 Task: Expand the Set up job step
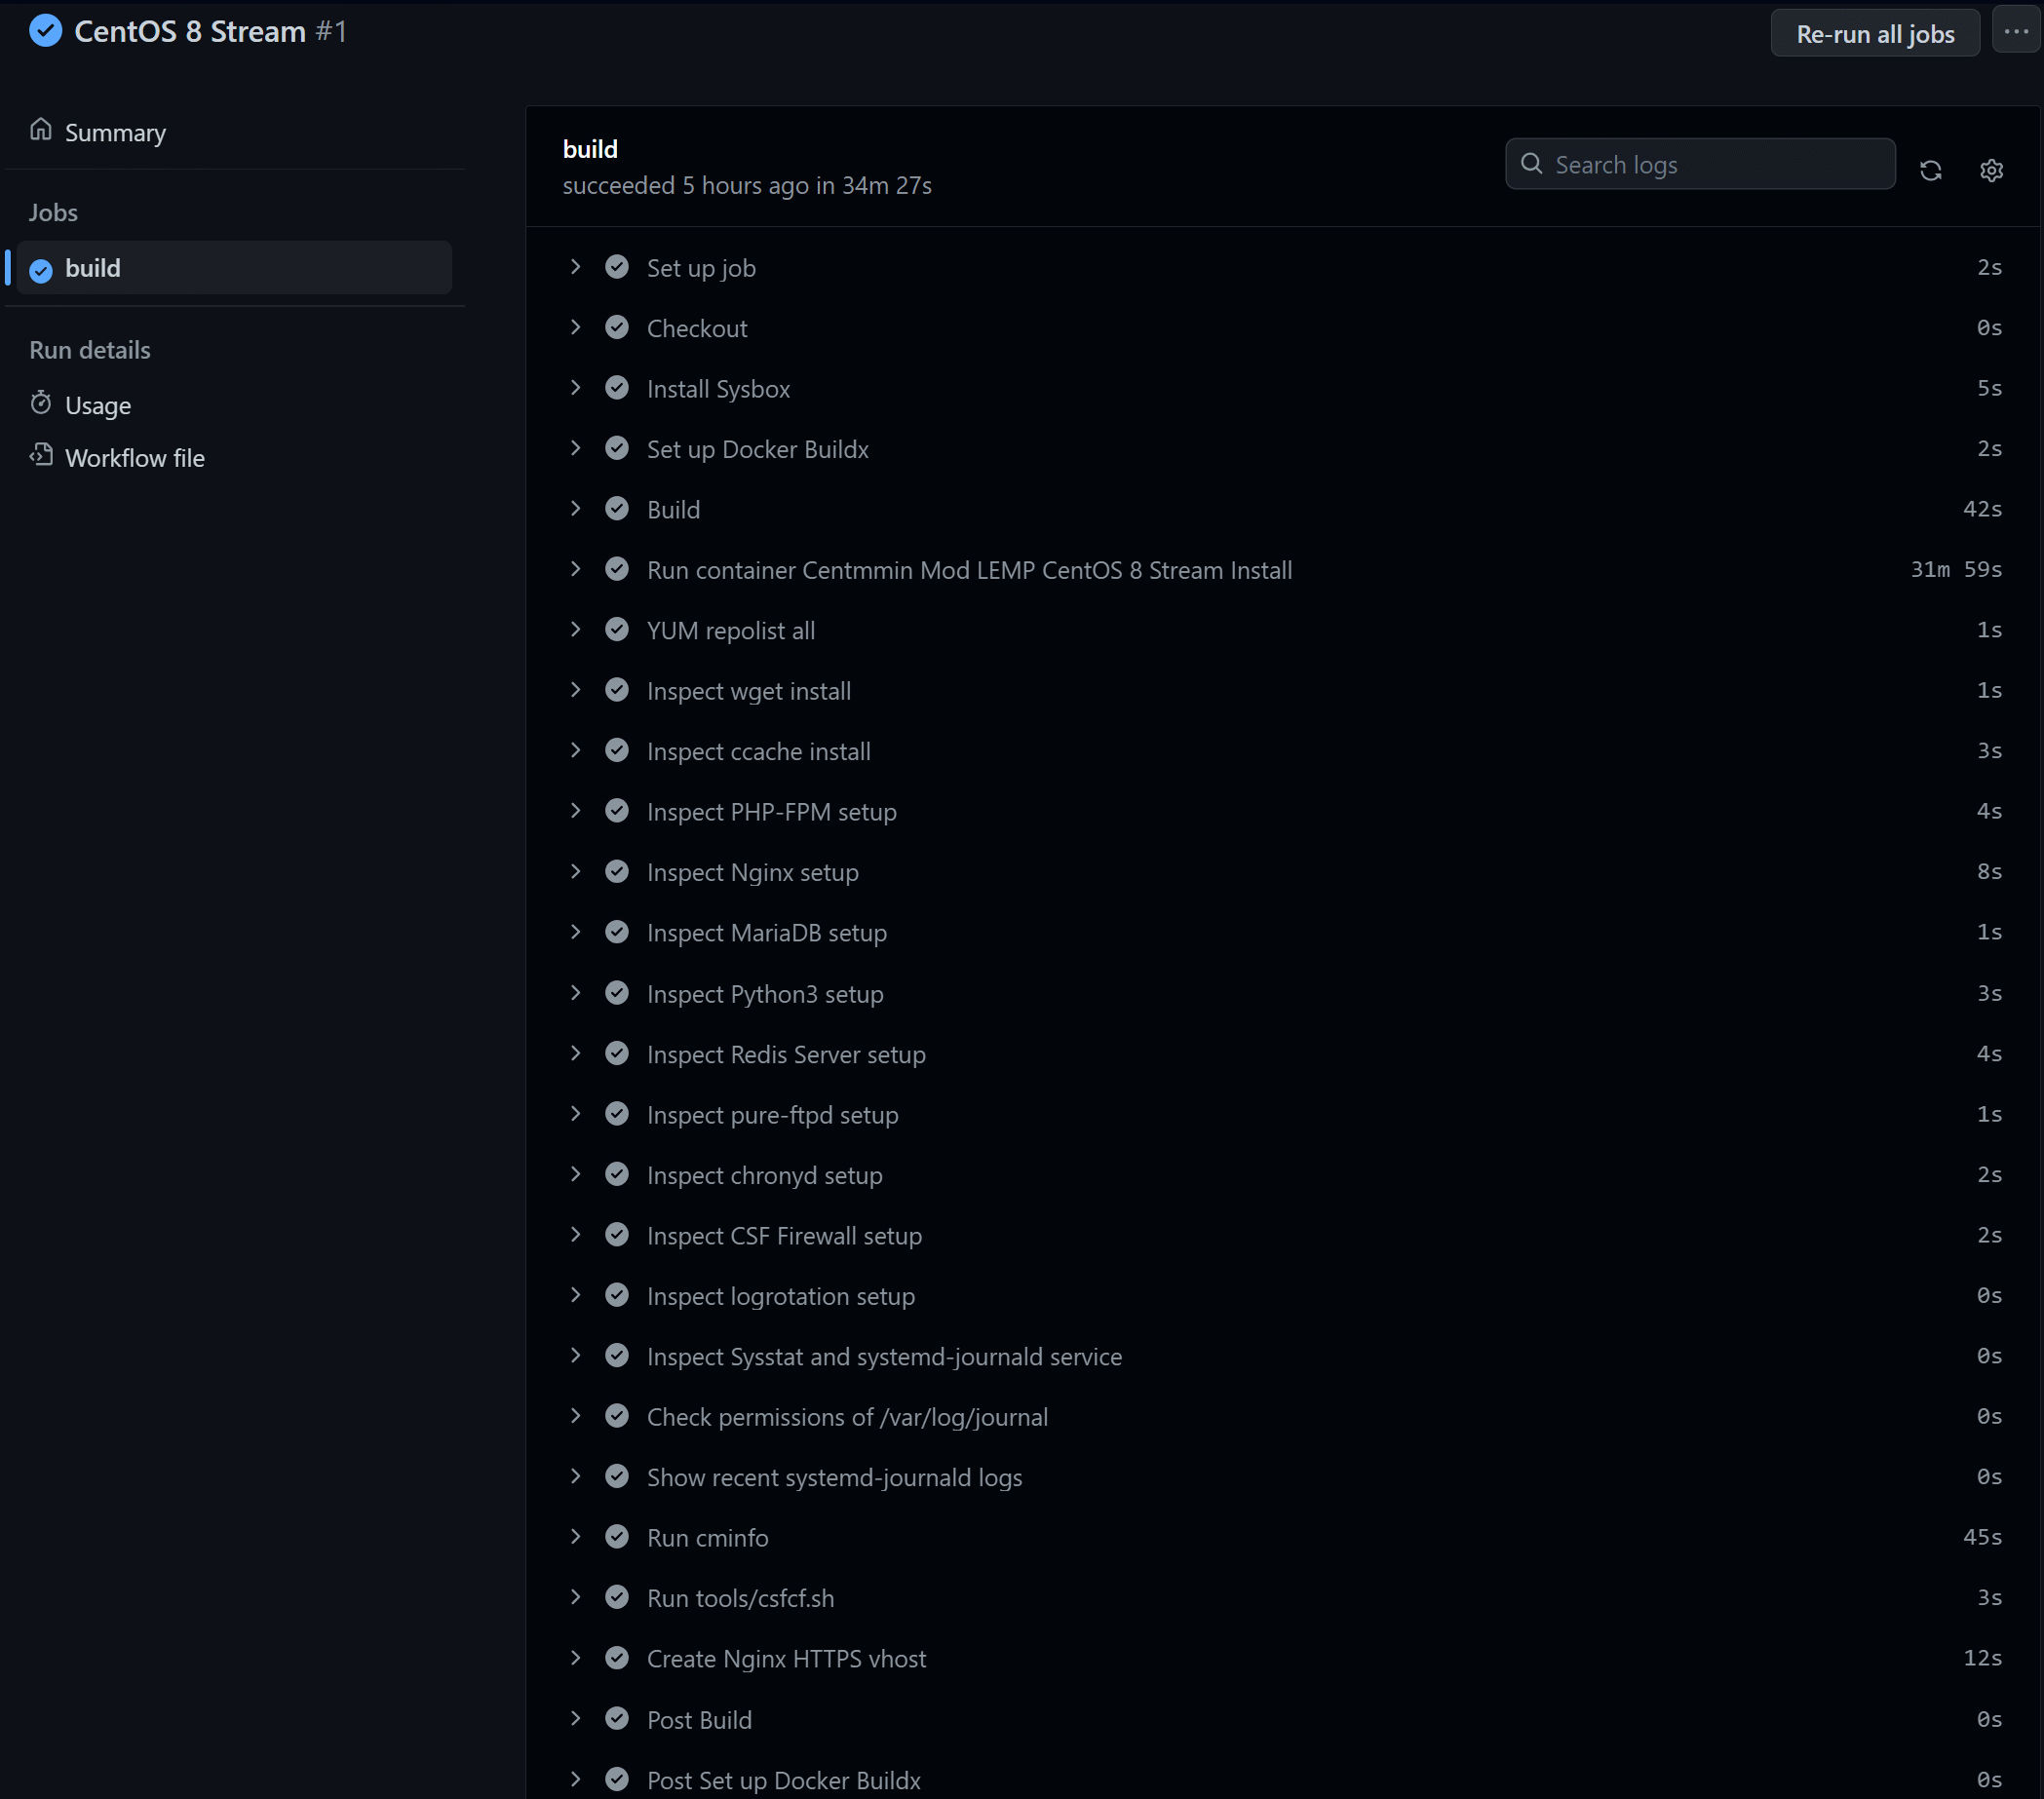click(x=575, y=267)
